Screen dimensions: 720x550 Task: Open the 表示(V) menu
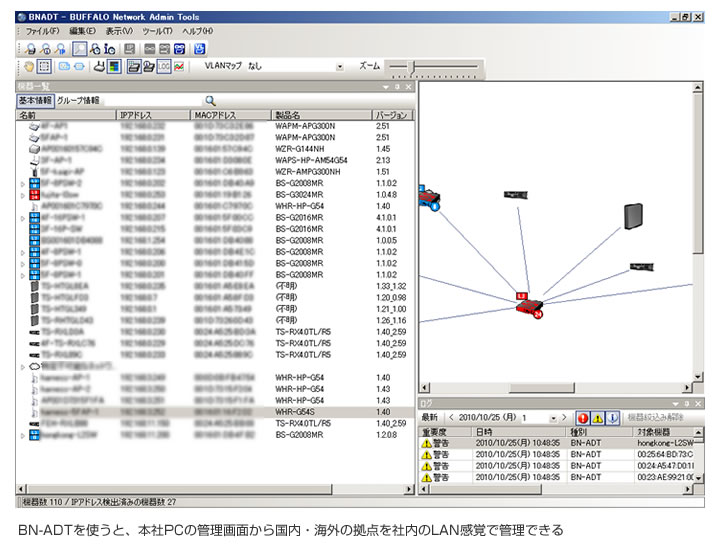coord(119,31)
